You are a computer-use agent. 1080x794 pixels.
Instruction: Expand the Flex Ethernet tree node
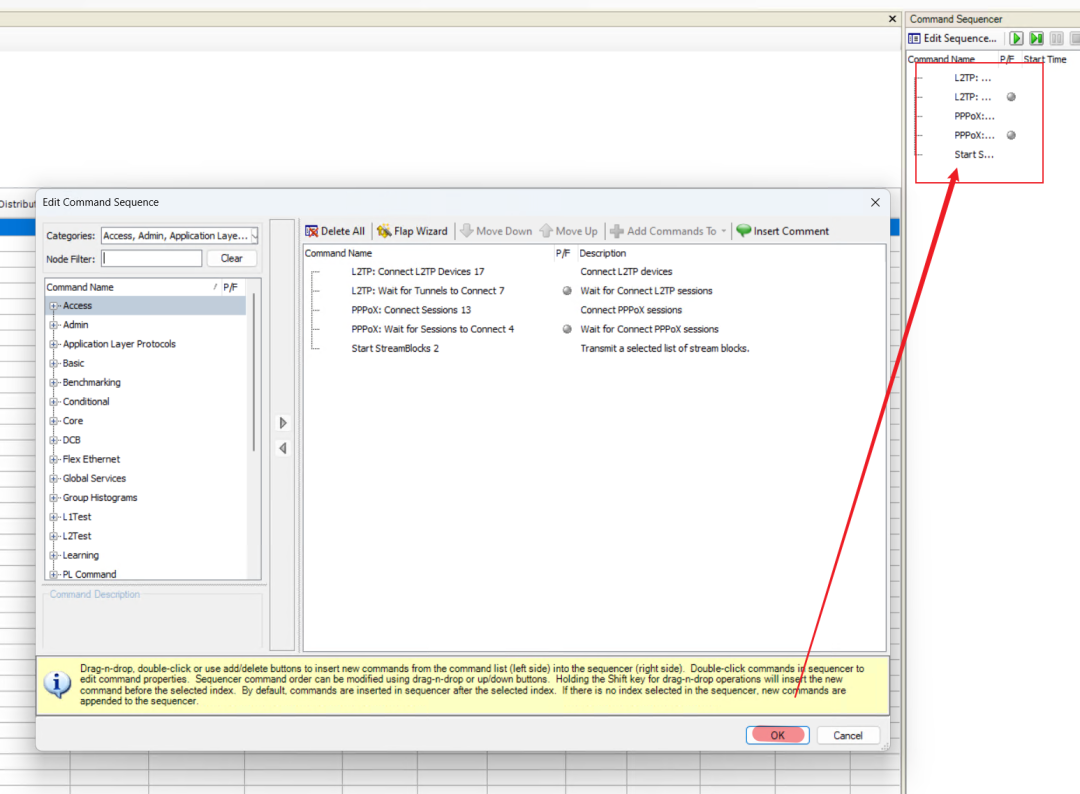(x=53, y=460)
